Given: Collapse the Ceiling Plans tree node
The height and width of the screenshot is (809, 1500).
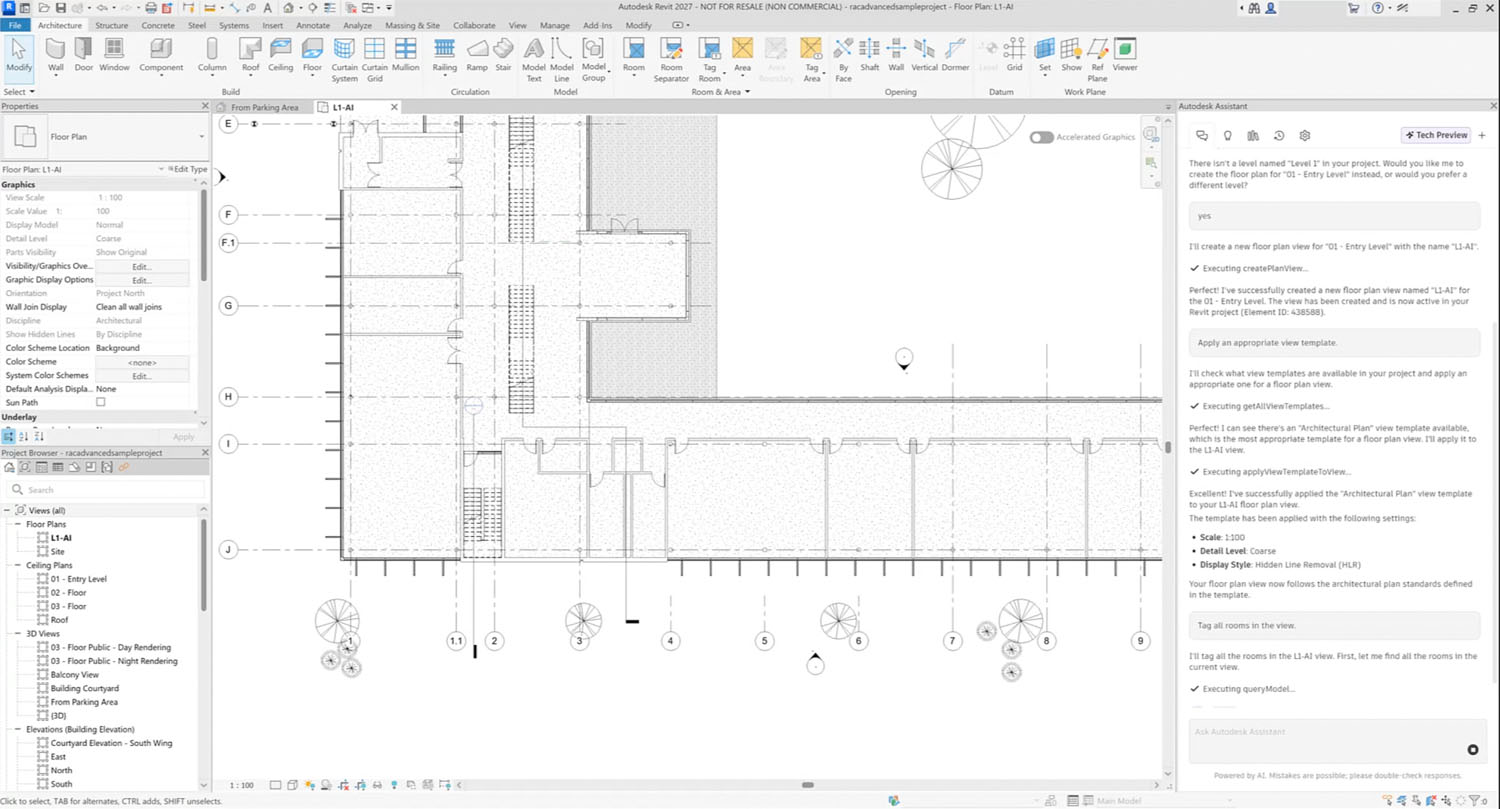Looking at the screenshot, I should (x=18, y=565).
